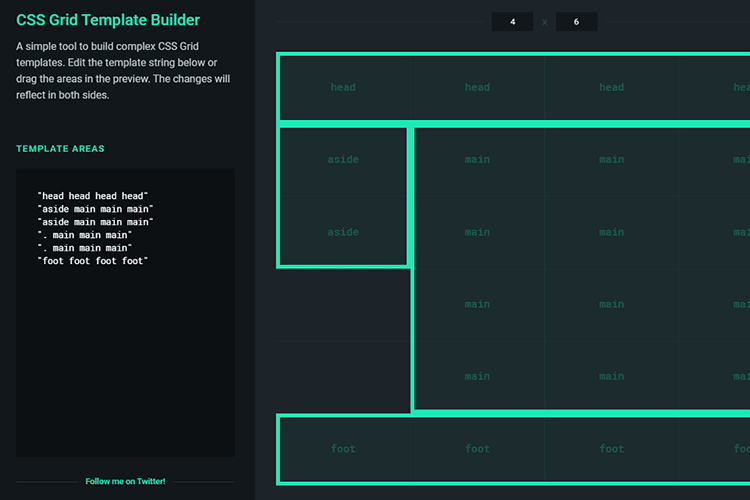Select the second foot cell in preview
The height and width of the screenshot is (500, 750).
(x=477, y=449)
